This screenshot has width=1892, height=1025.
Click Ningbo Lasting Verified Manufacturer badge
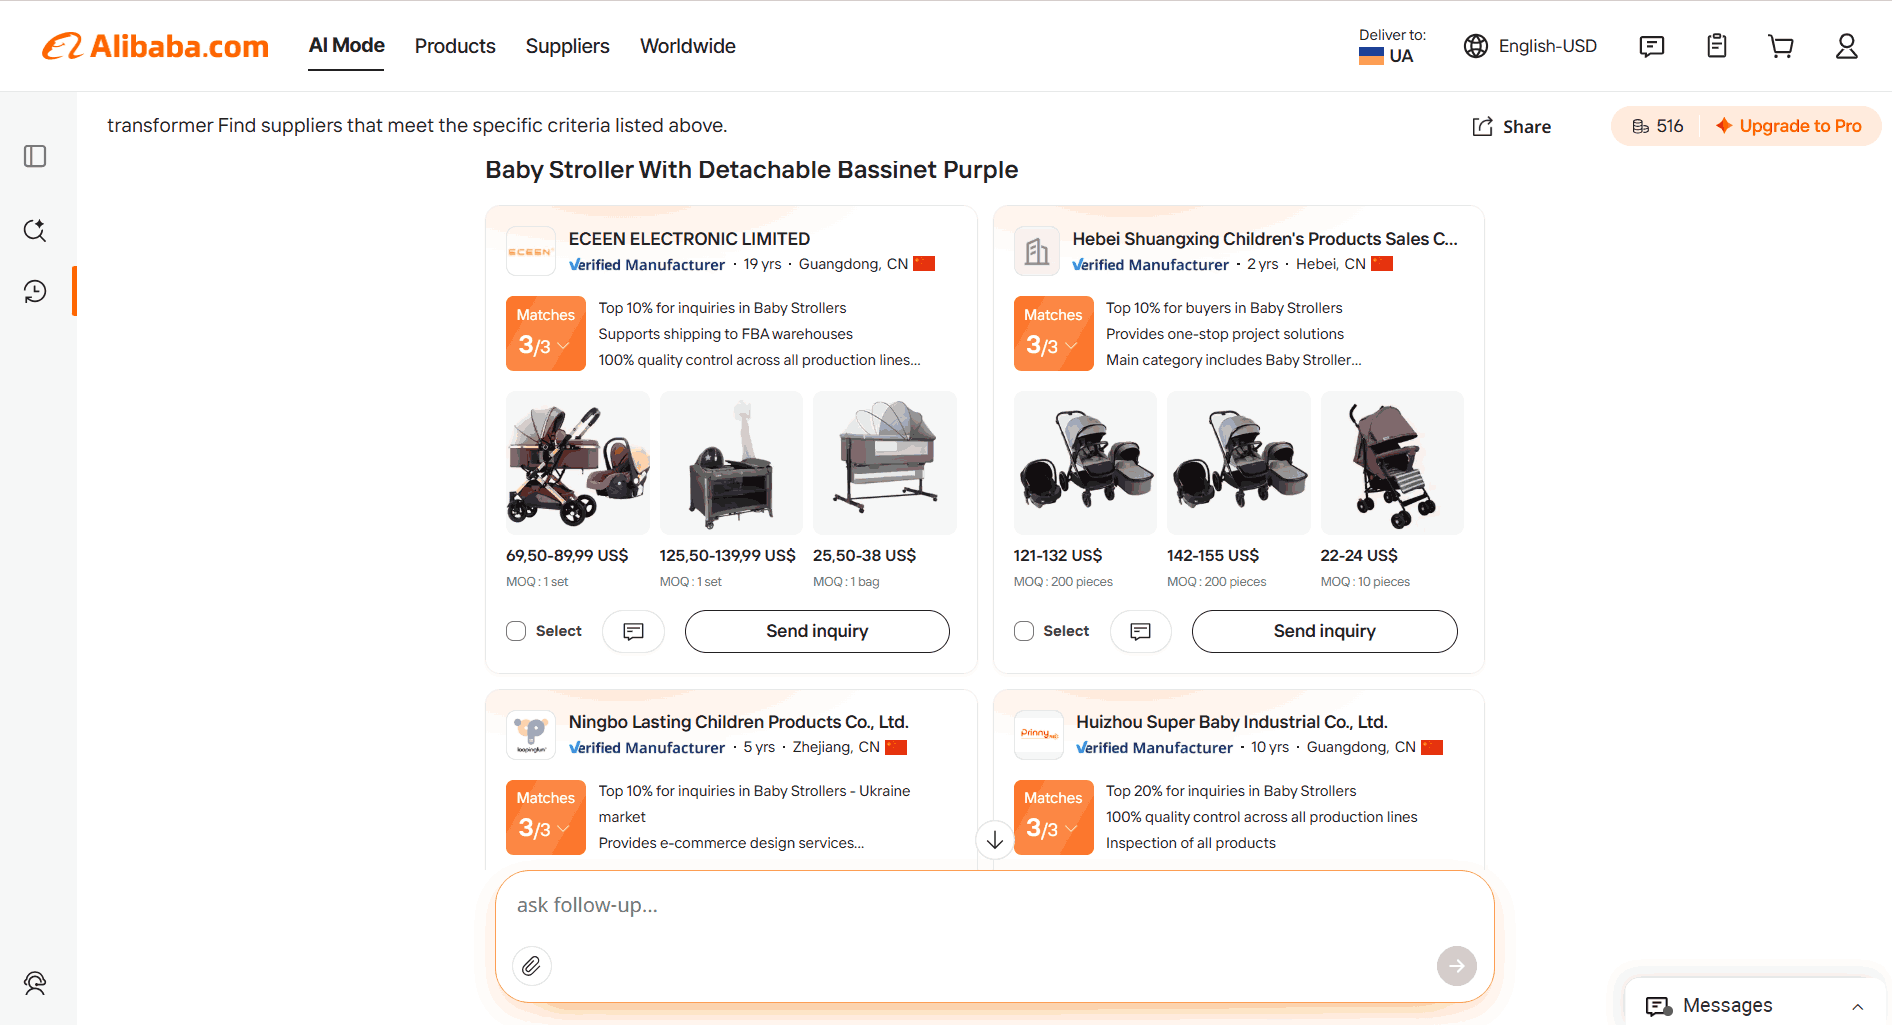(647, 748)
